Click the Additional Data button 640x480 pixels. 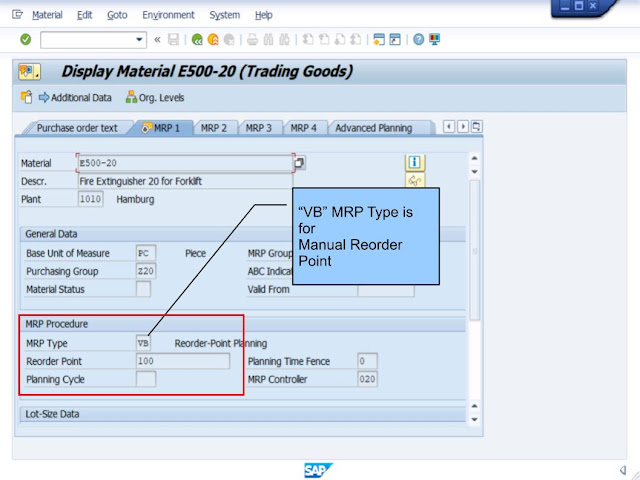pyautogui.click(x=75, y=98)
